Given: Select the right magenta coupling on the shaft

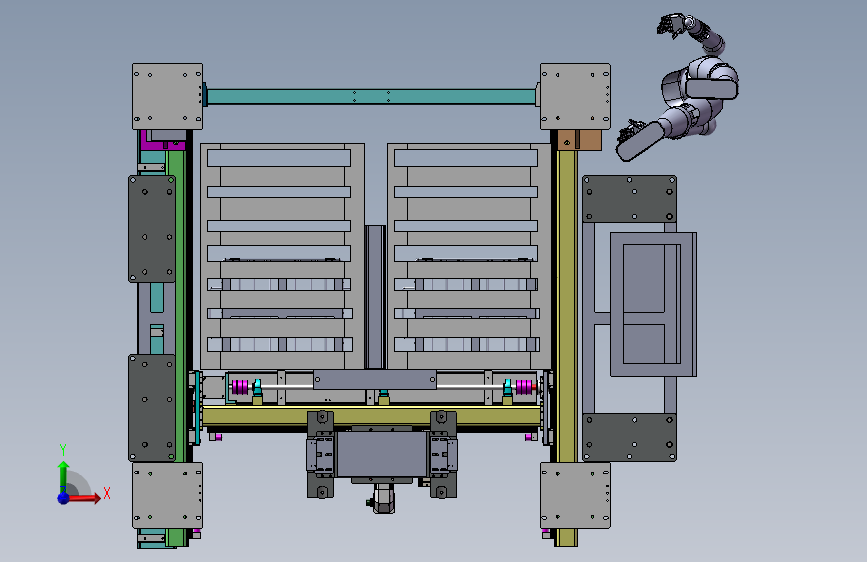Looking at the screenshot, I should [x=524, y=387].
